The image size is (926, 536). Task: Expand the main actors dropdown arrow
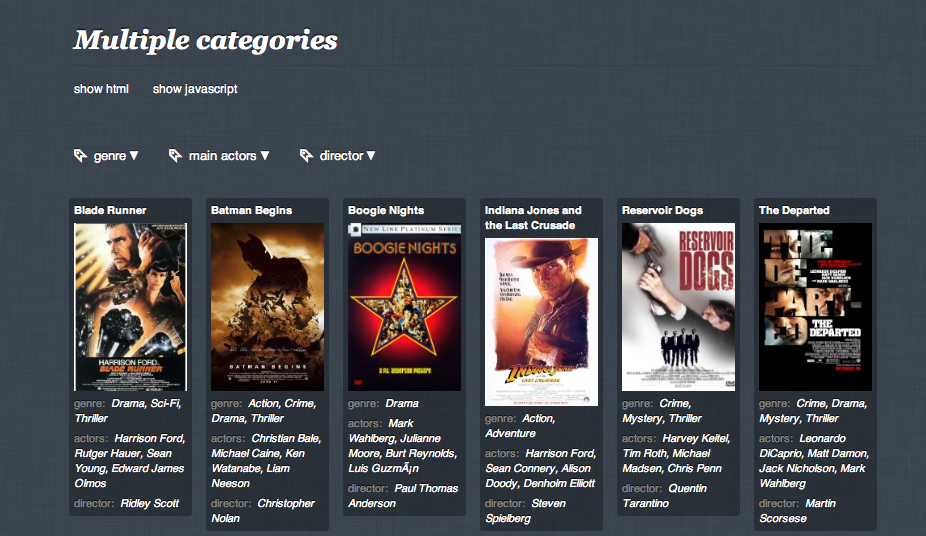pos(265,156)
